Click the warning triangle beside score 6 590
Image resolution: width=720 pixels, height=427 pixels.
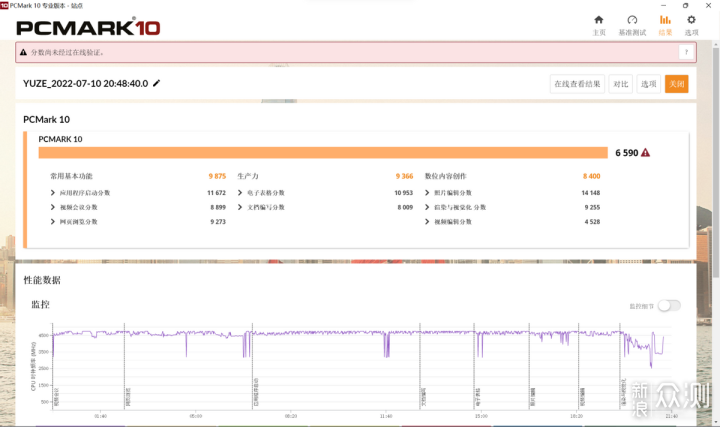[646, 152]
